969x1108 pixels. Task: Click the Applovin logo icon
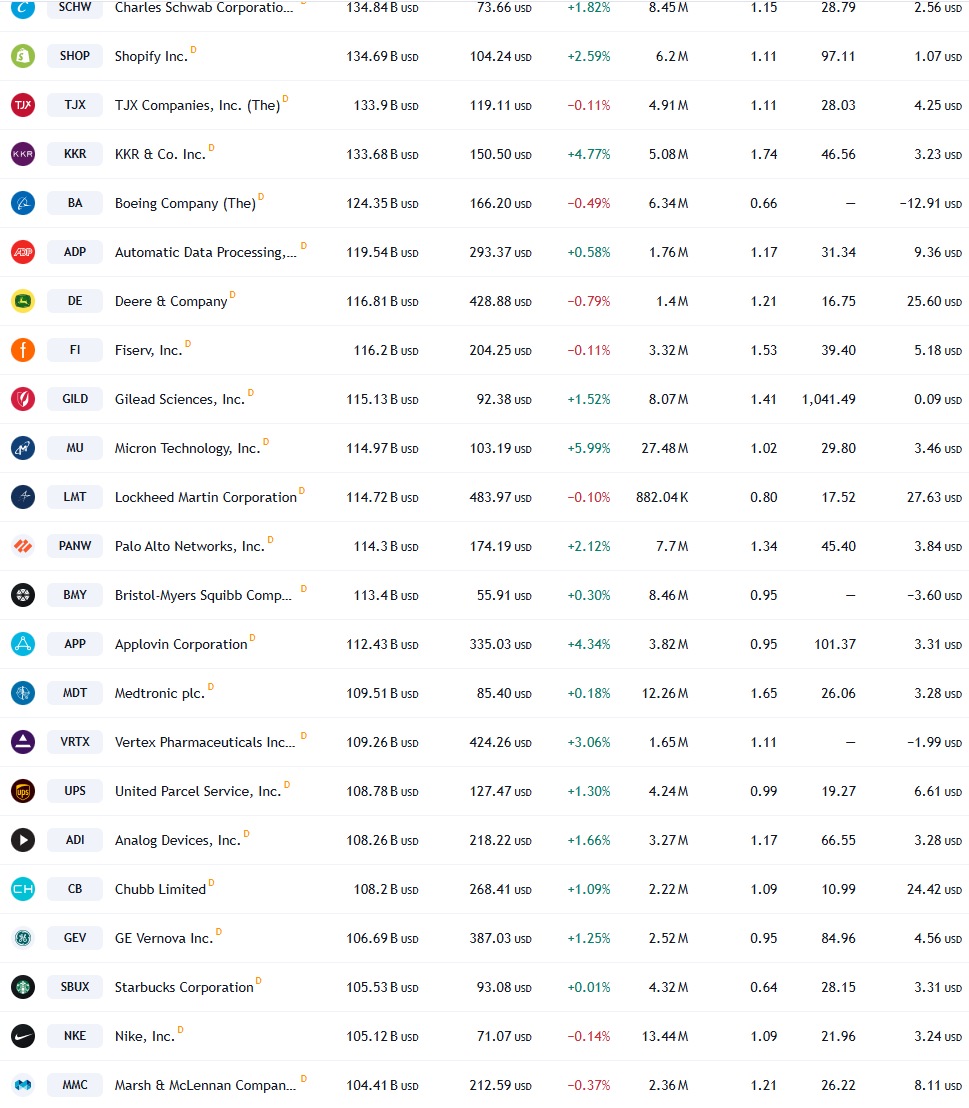pyautogui.click(x=23, y=644)
